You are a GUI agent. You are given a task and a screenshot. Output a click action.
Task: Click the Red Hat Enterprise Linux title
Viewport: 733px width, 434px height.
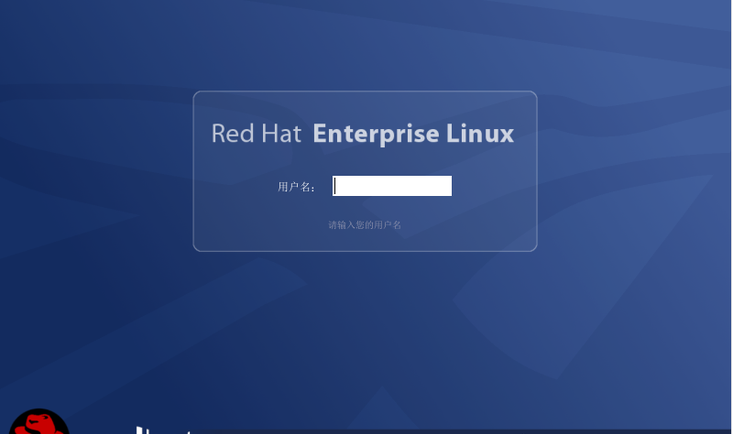click(363, 134)
